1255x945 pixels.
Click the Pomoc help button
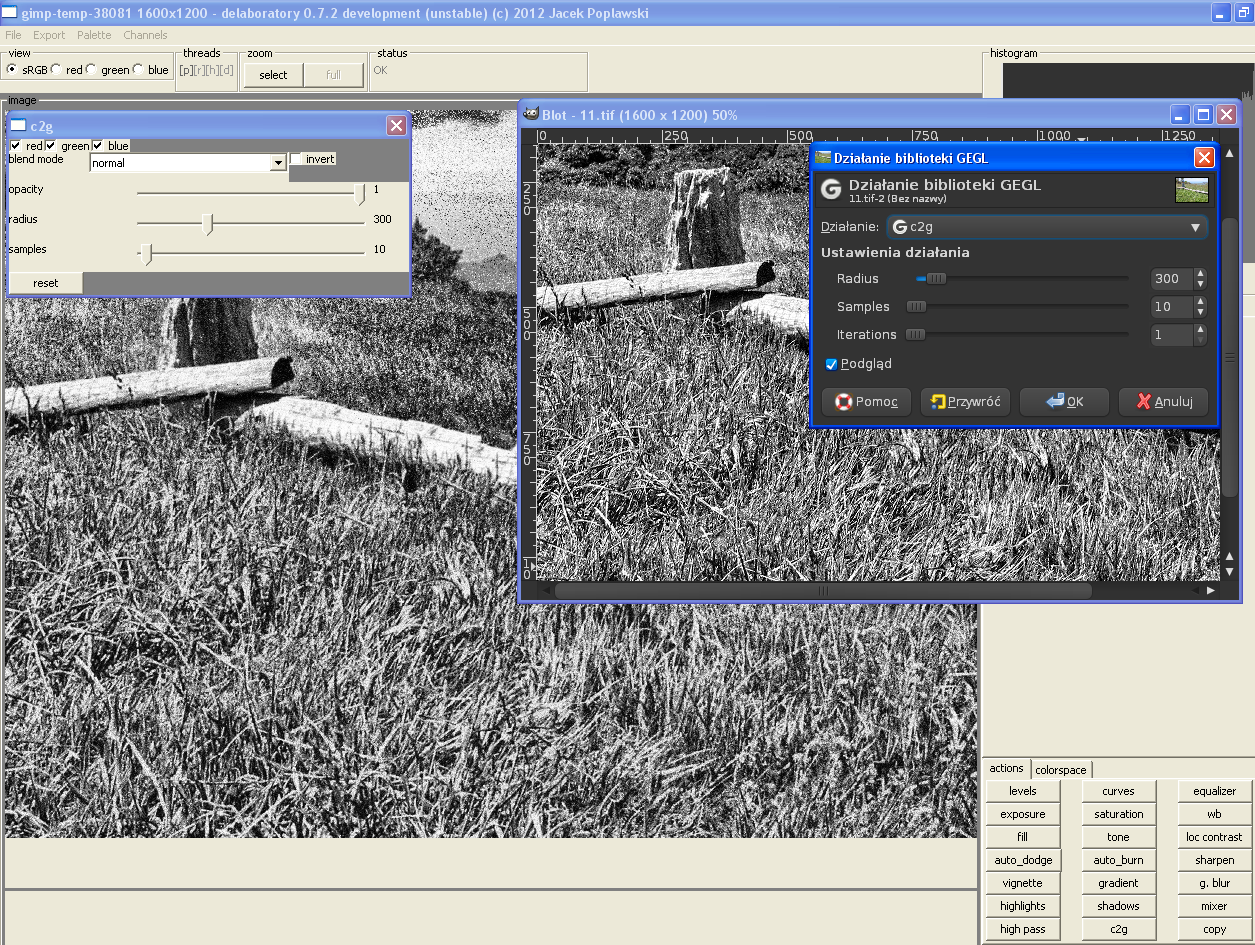[866, 402]
